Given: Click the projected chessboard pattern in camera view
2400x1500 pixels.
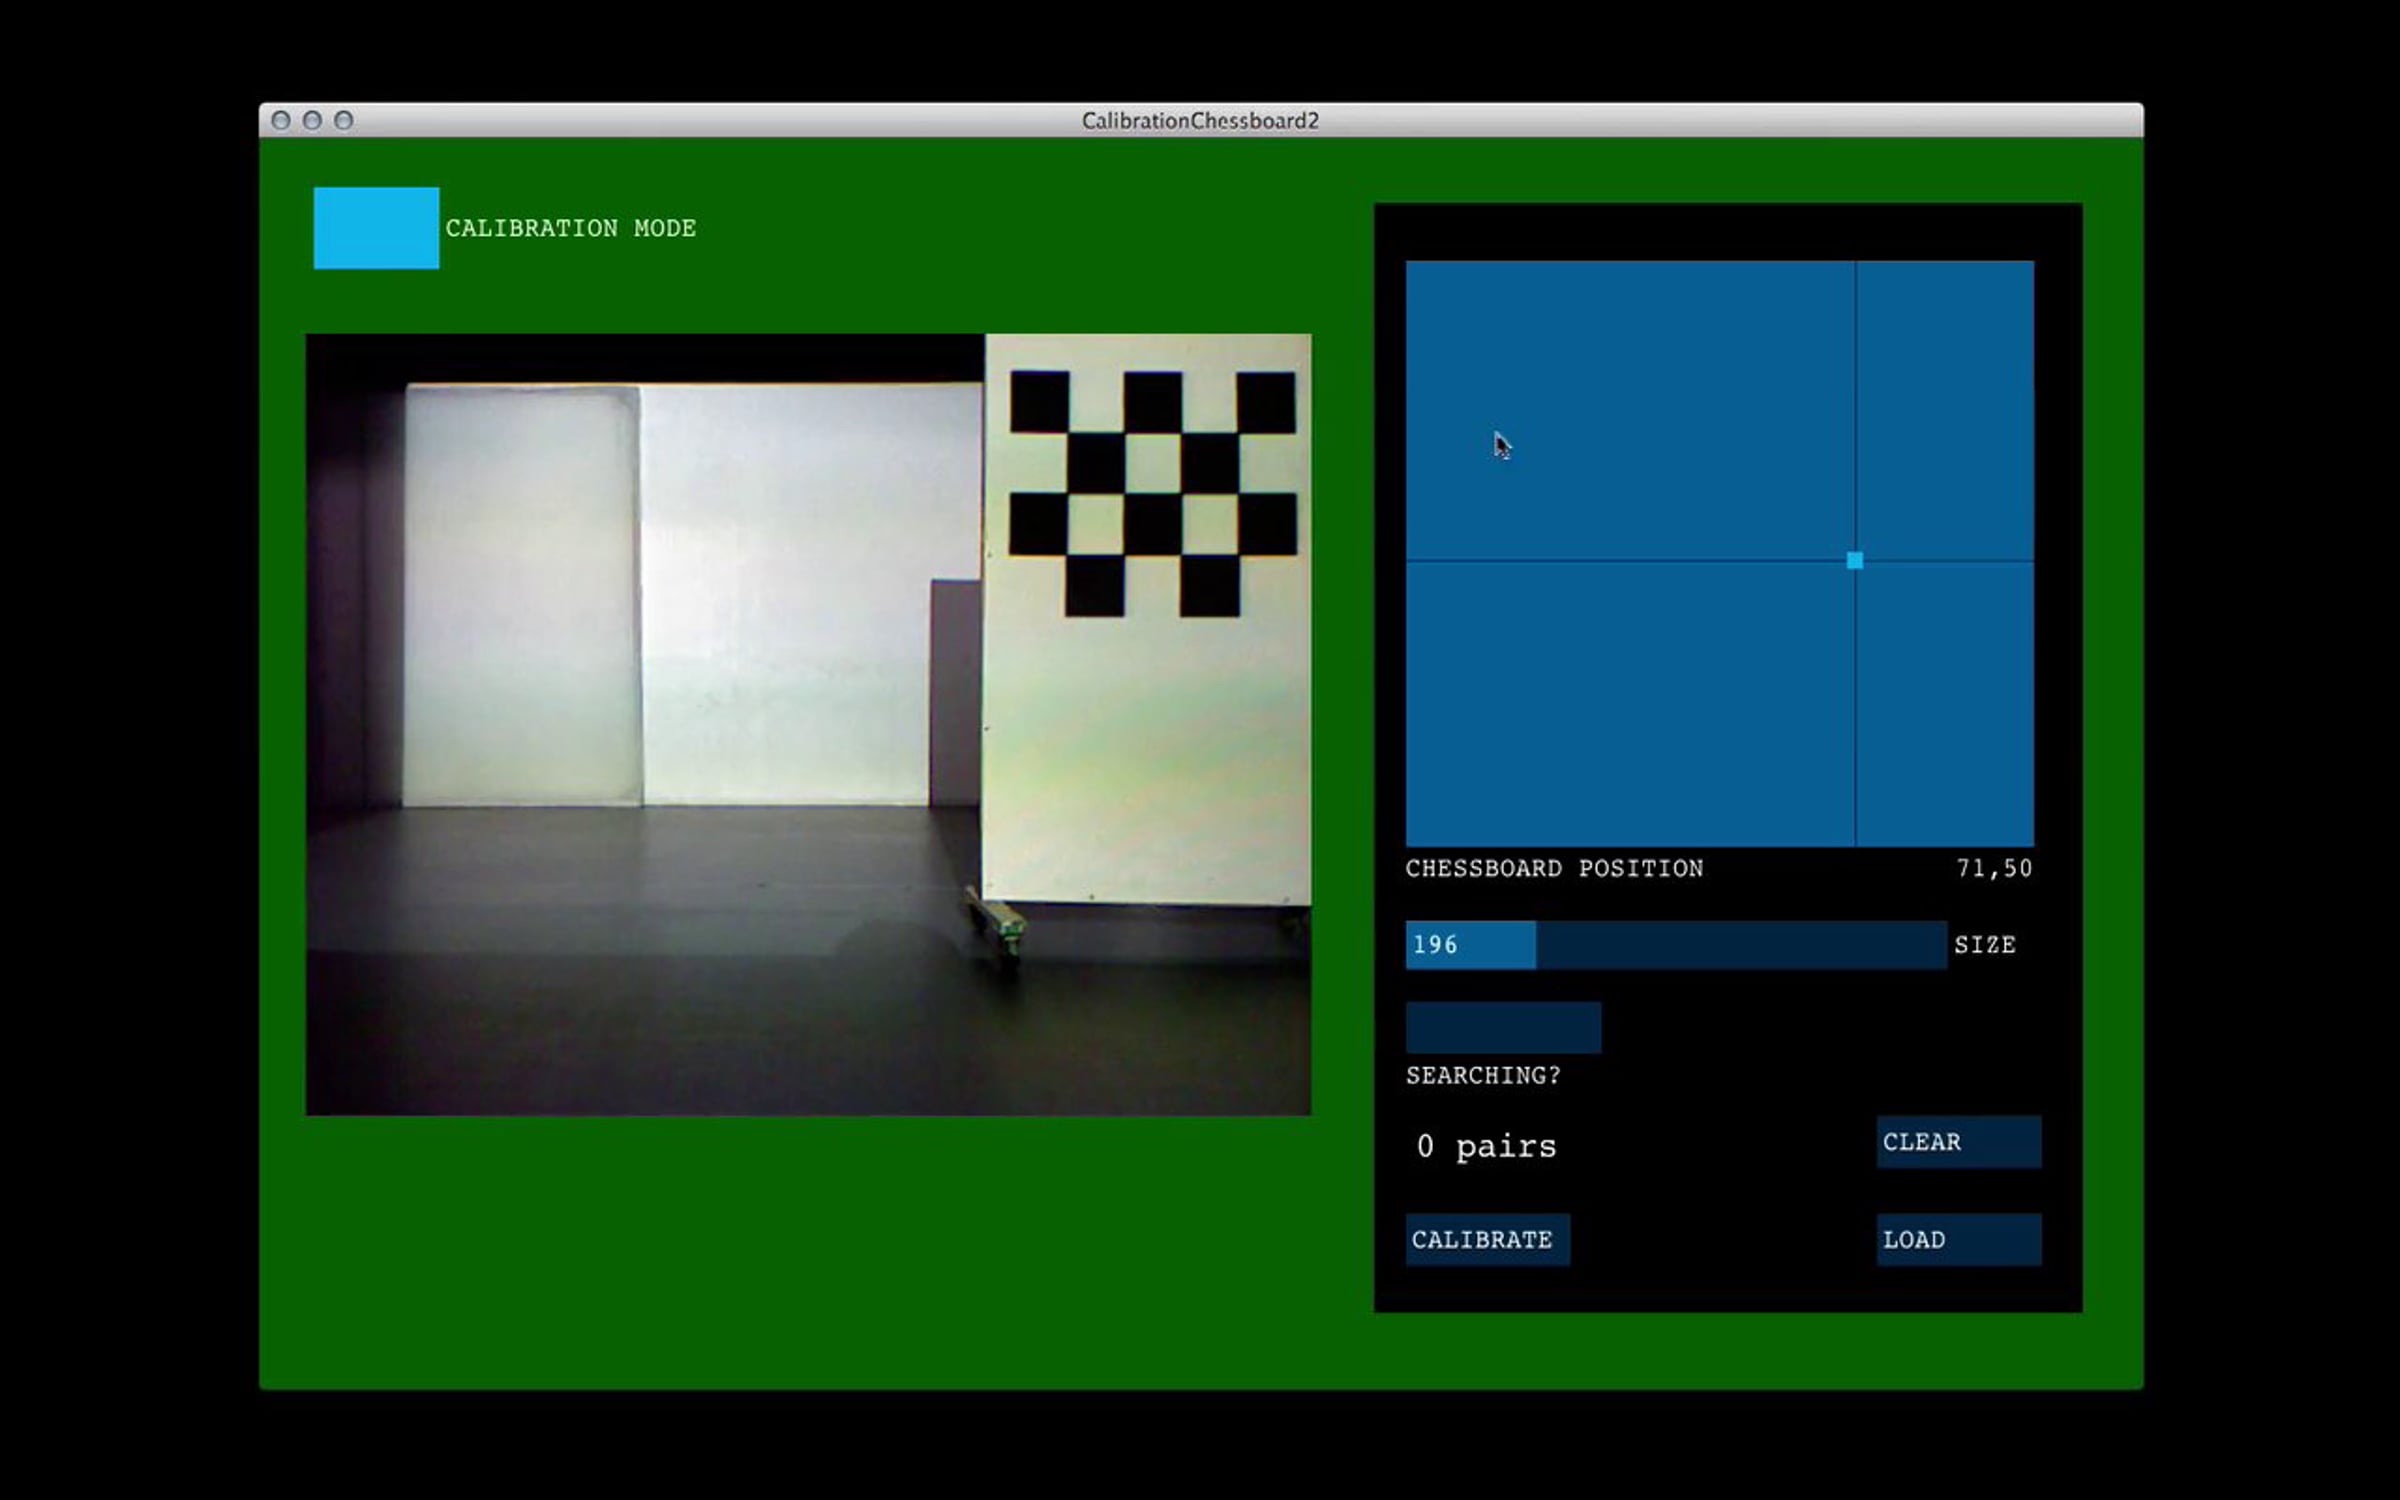Looking at the screenshot, I should pyautogui.click(x=1152, y=493).
